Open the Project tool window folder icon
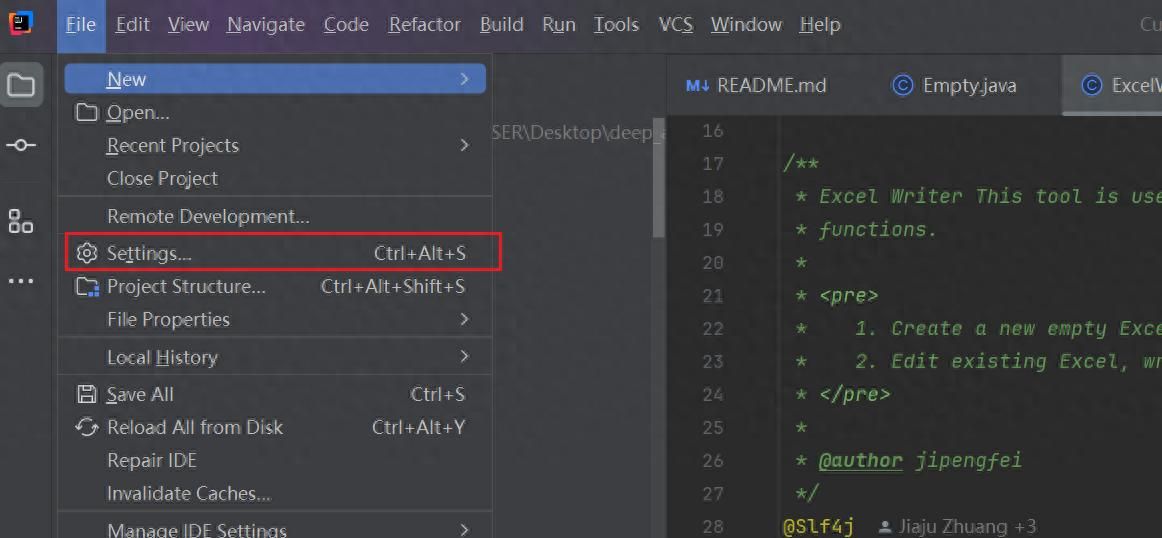This screenshot has height=538, width=1162. [x=21, y=85]
